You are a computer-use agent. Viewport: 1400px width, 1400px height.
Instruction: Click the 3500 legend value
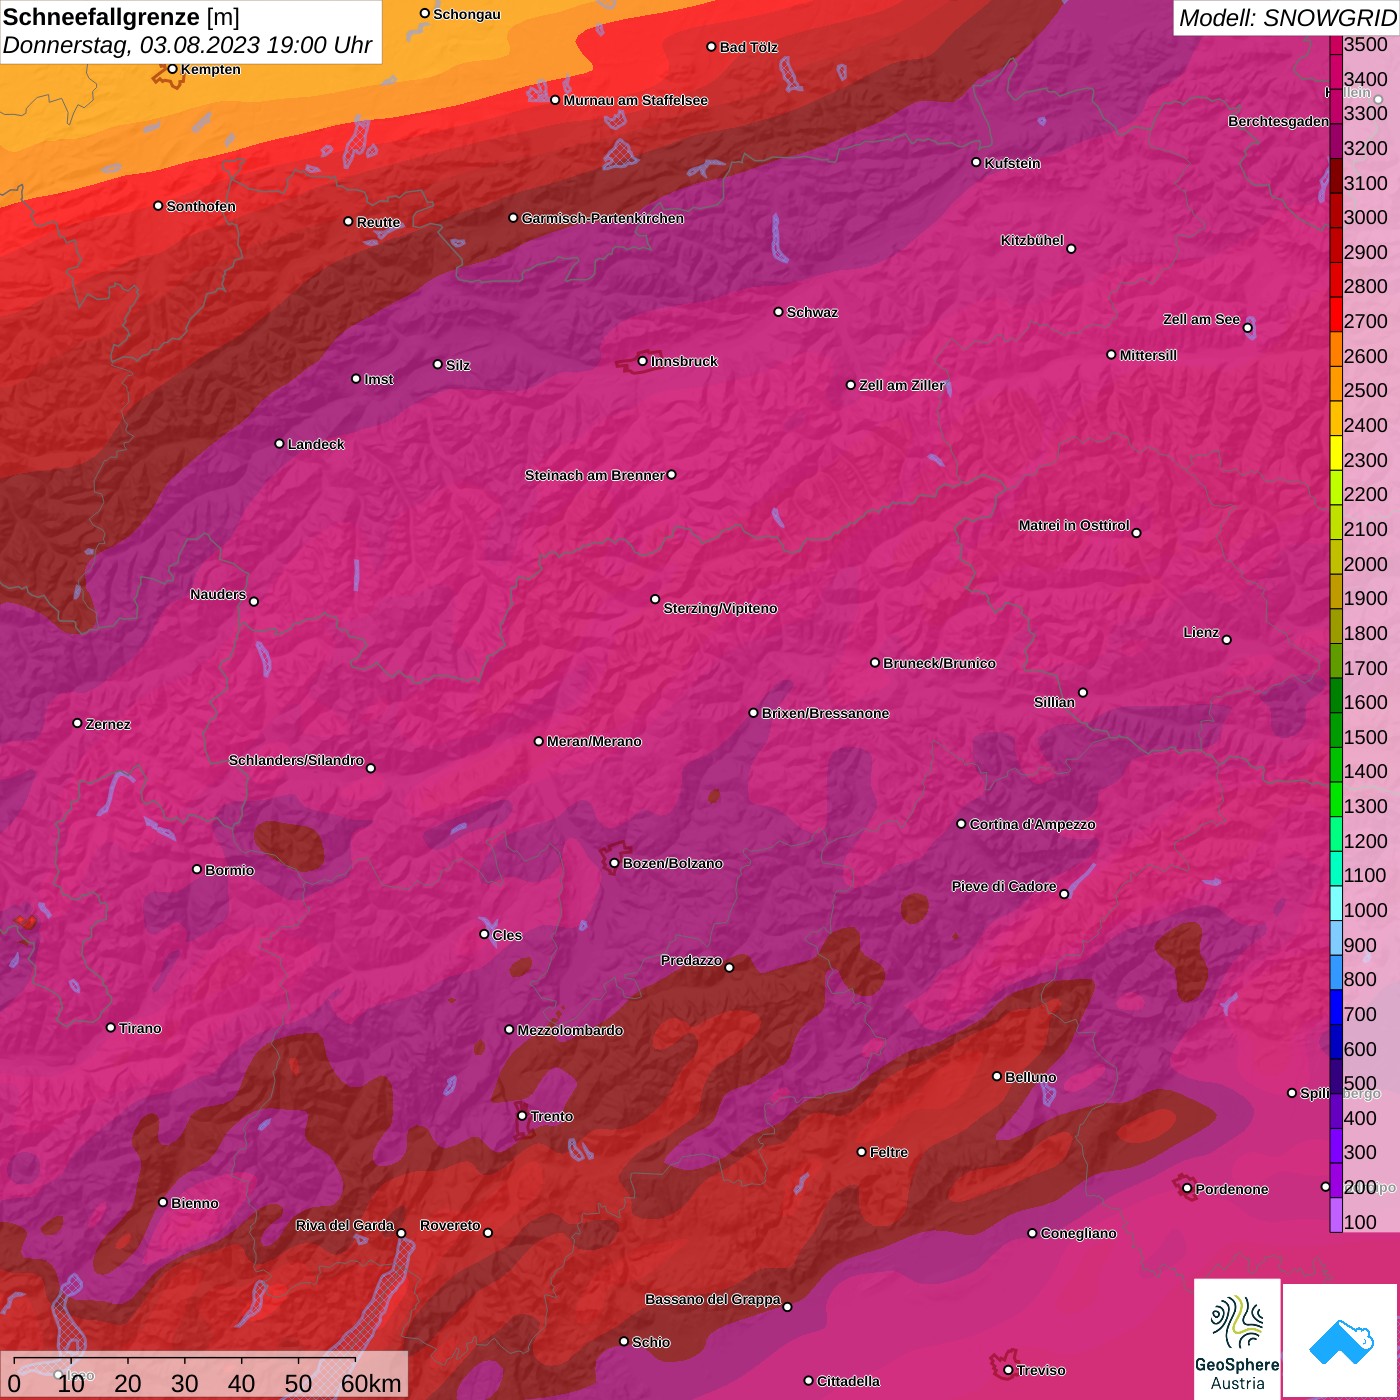tap(1366, 45)
